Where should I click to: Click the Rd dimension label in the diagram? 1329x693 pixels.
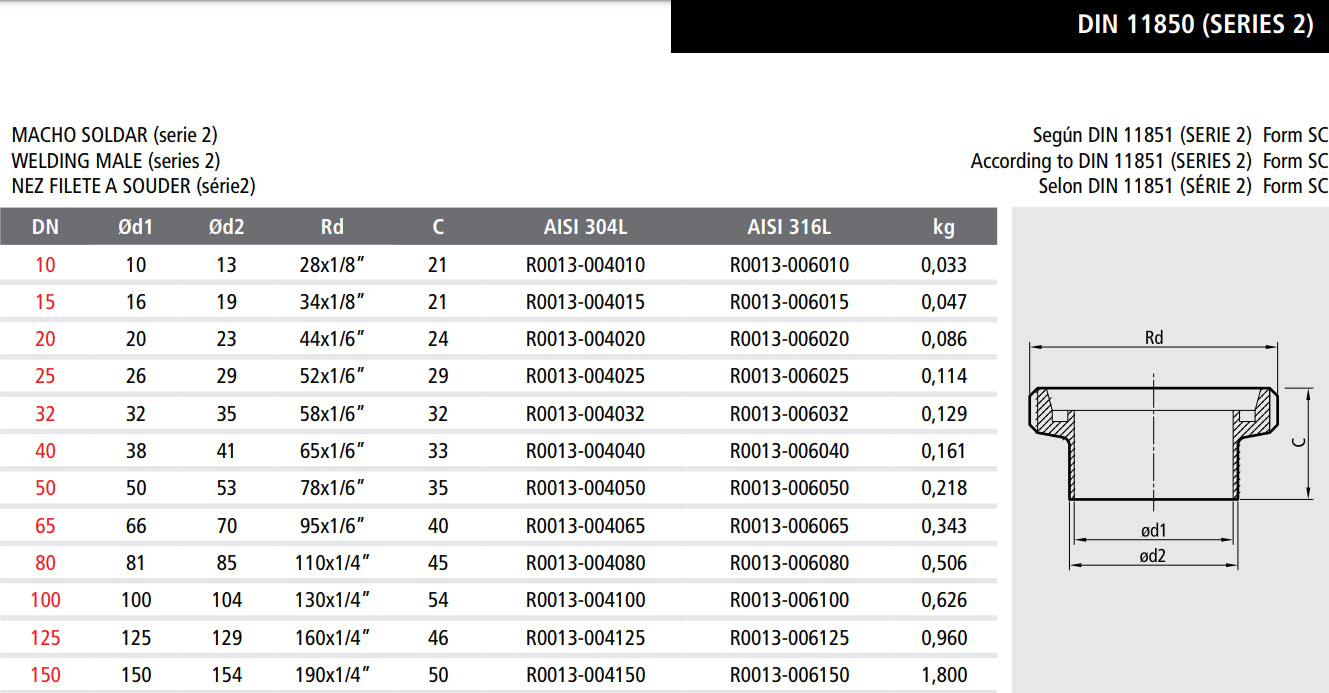pyautogui.click(x=1154, y=338)
